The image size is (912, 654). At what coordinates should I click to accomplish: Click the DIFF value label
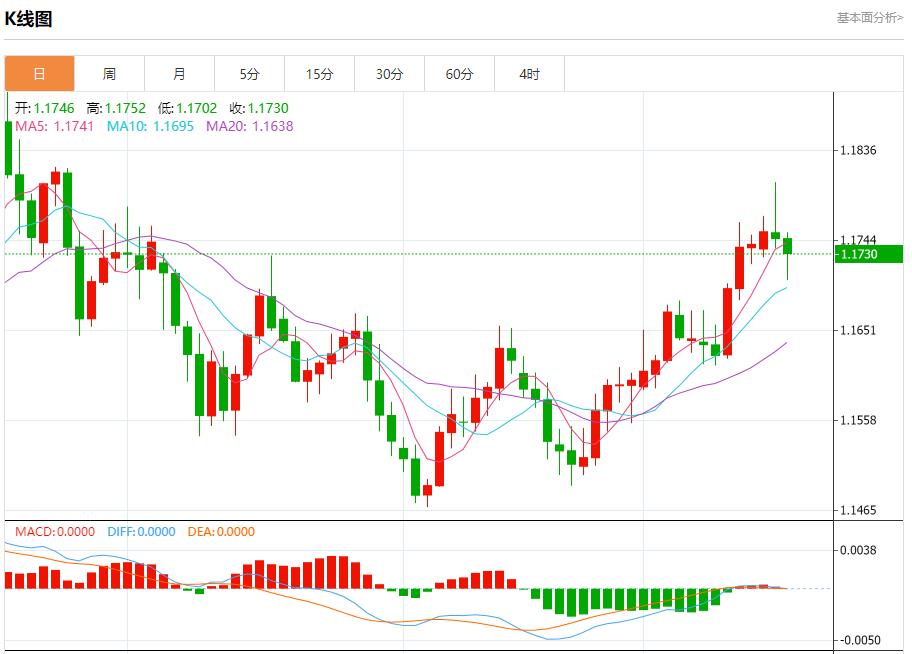141,532
